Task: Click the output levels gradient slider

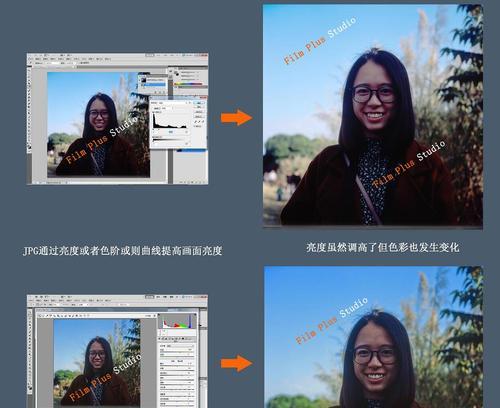Action: click(x=169, y=140)
